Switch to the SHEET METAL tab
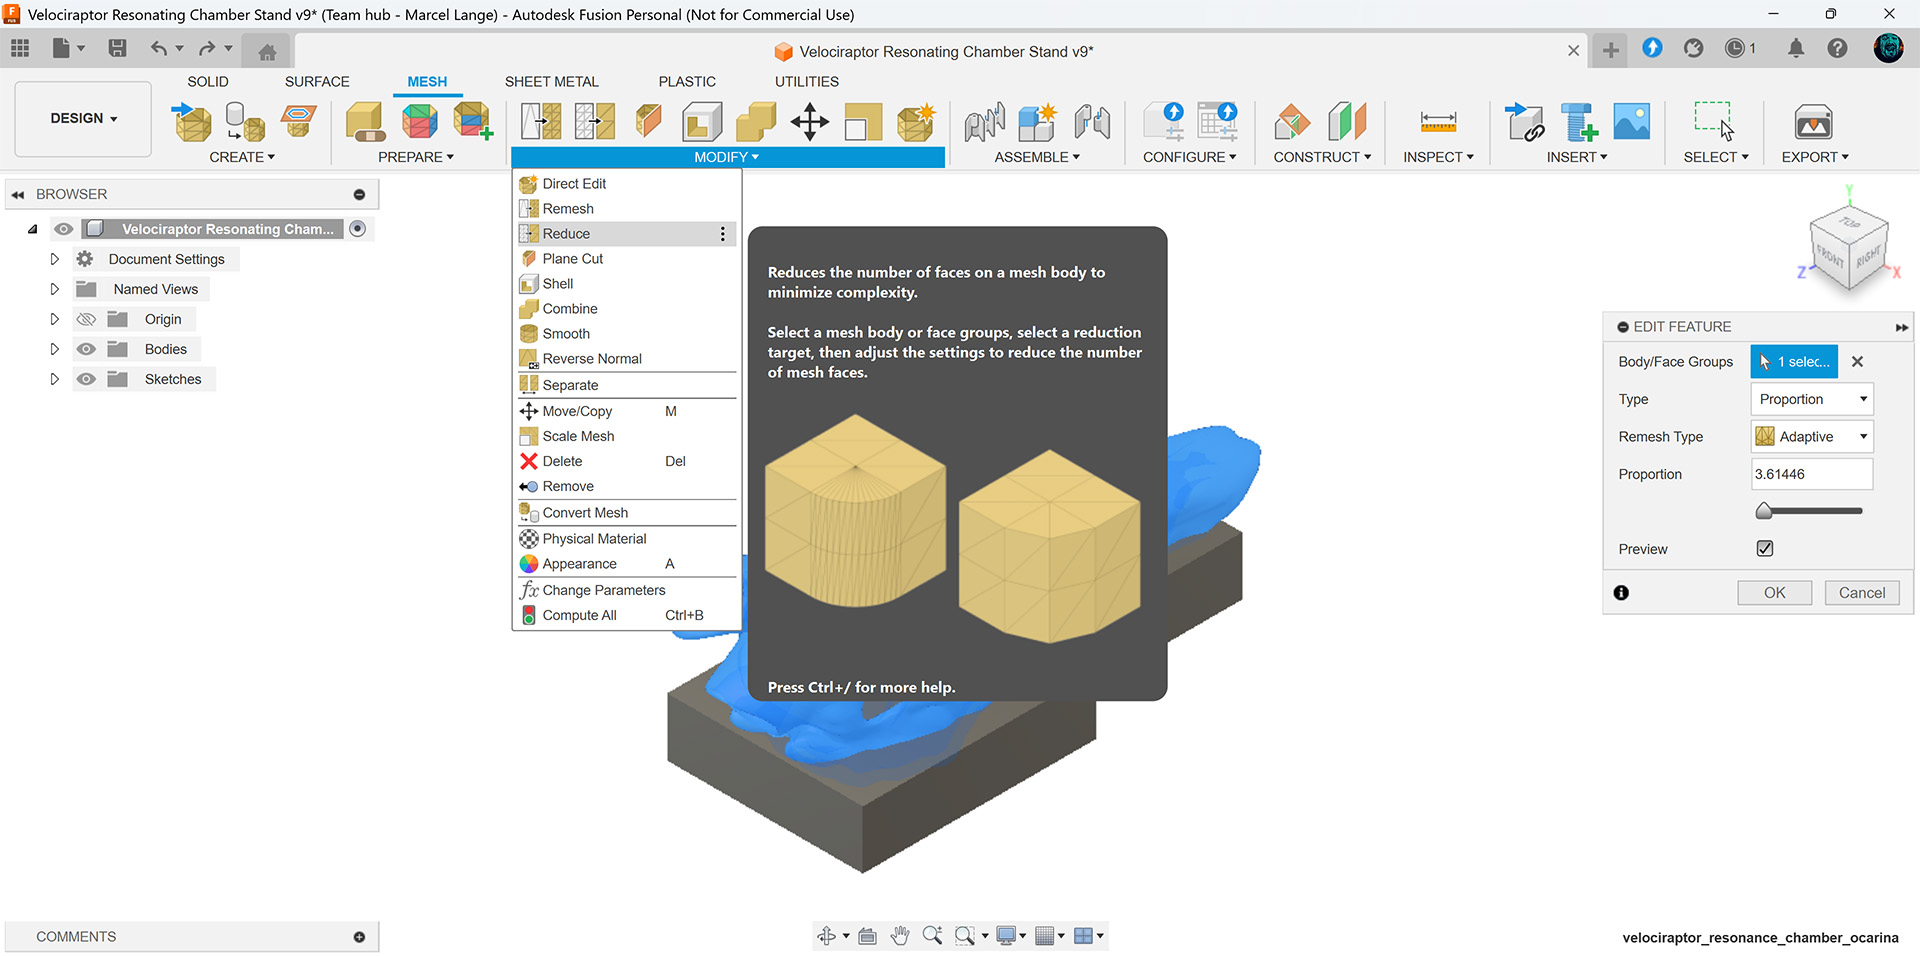 click(x=551, y=82)
